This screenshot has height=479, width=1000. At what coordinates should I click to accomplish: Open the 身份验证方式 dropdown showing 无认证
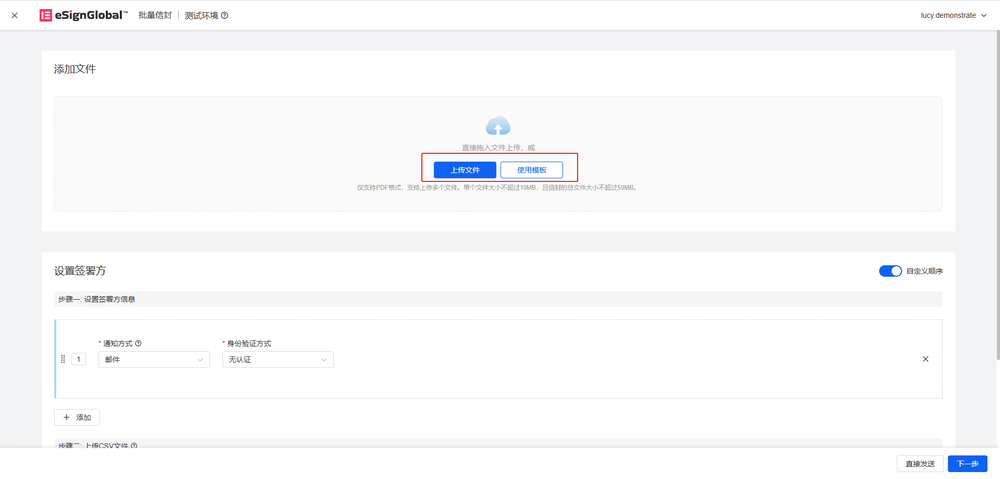pyautogui.click(x=277, y=360)
